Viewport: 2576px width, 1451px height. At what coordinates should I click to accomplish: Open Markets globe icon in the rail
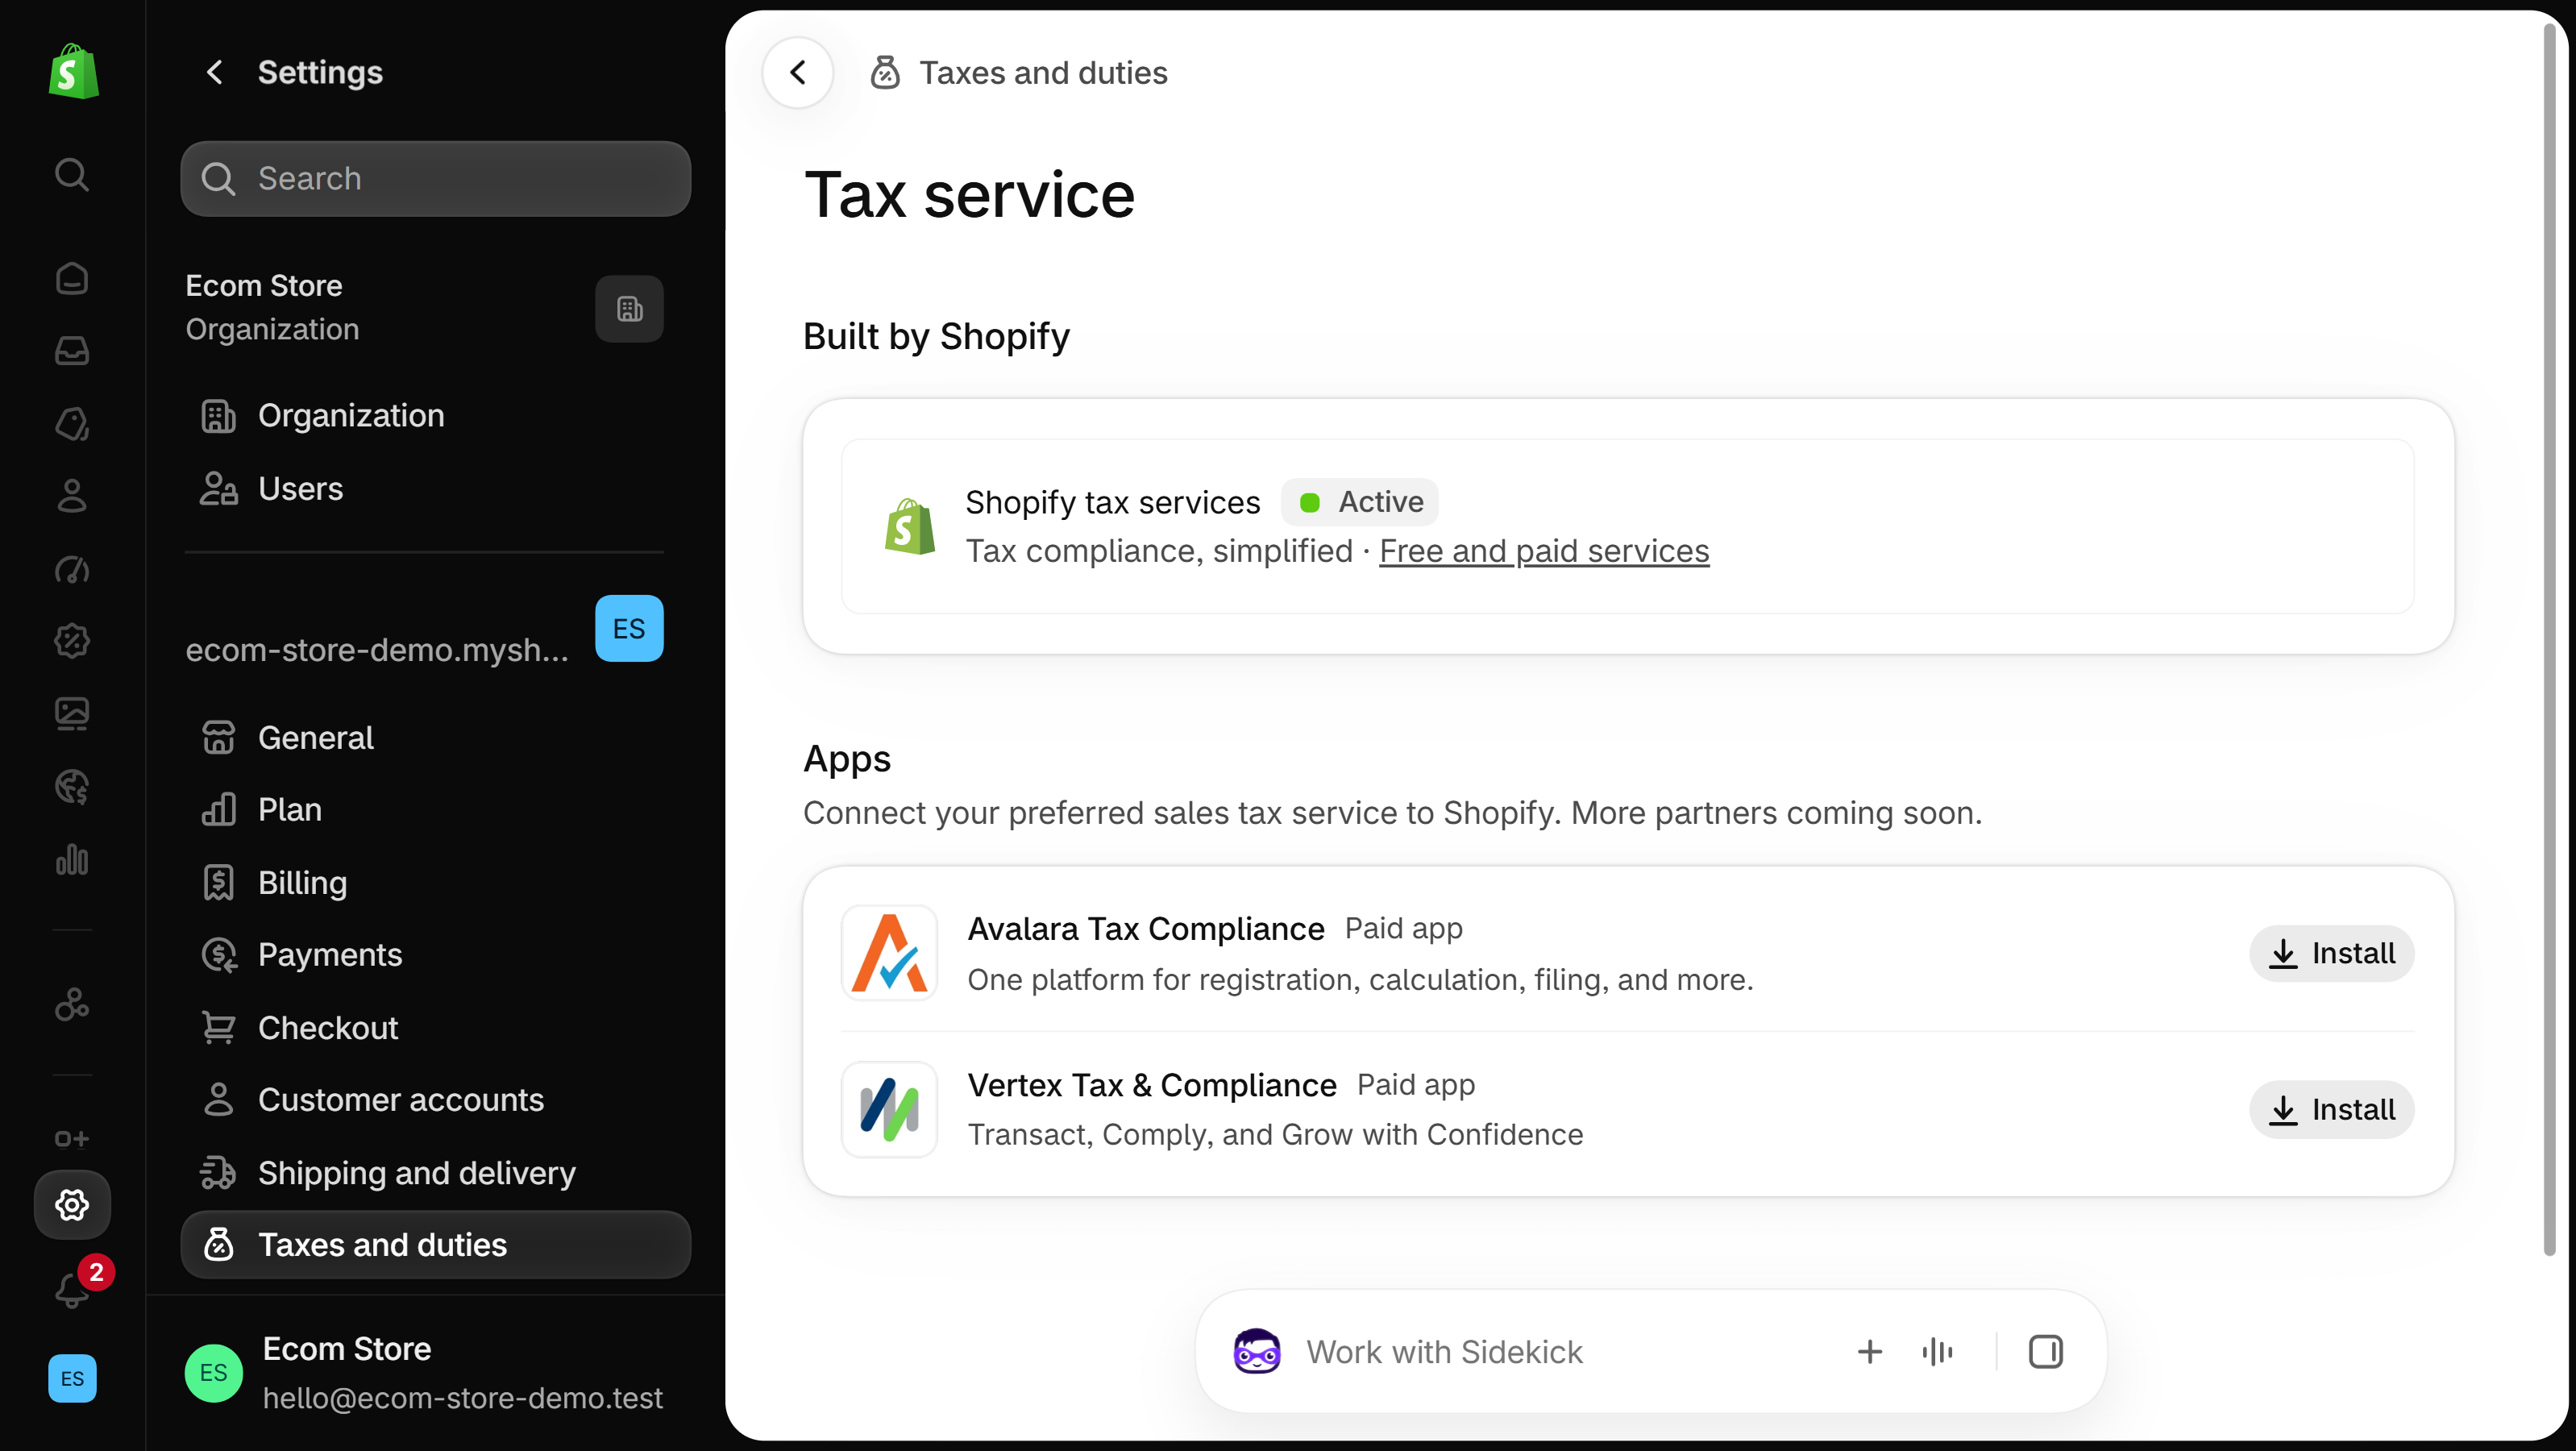click(72, 787)
